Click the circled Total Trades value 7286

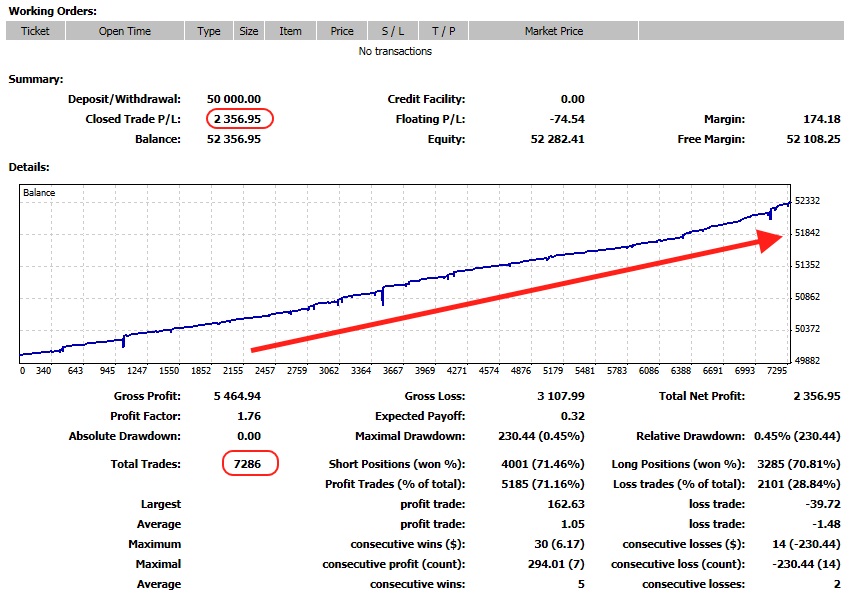click(x=247, y=465)
